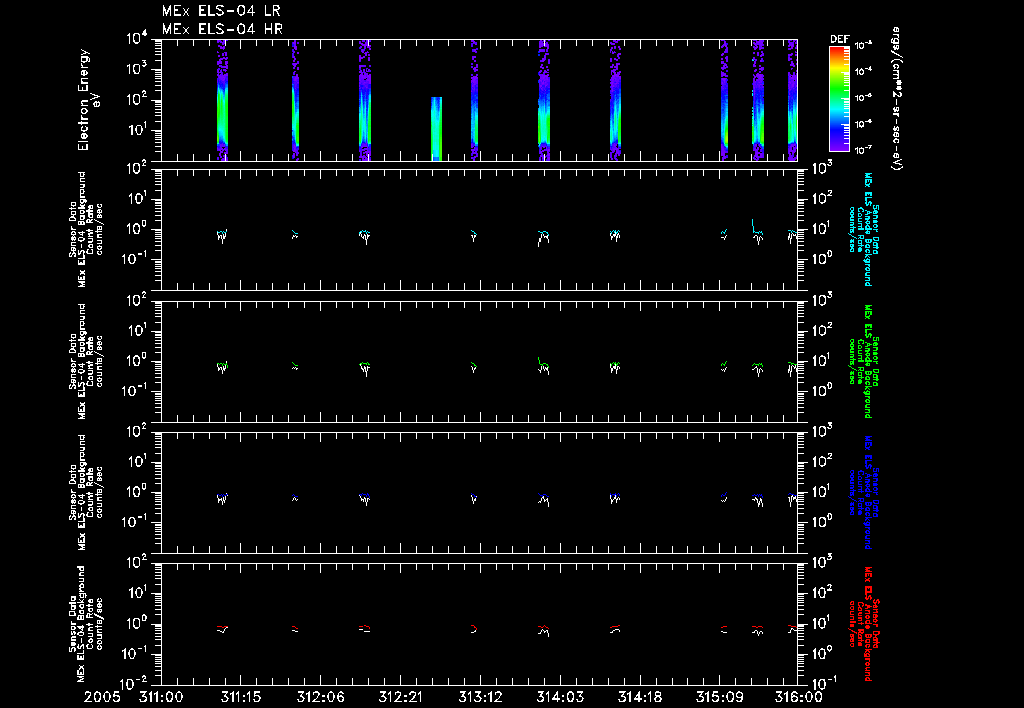Click the spectrogram stripe nearest 315:09
Image resolution: width=1024 pixels, height=708 pixels.
point(724,100)
